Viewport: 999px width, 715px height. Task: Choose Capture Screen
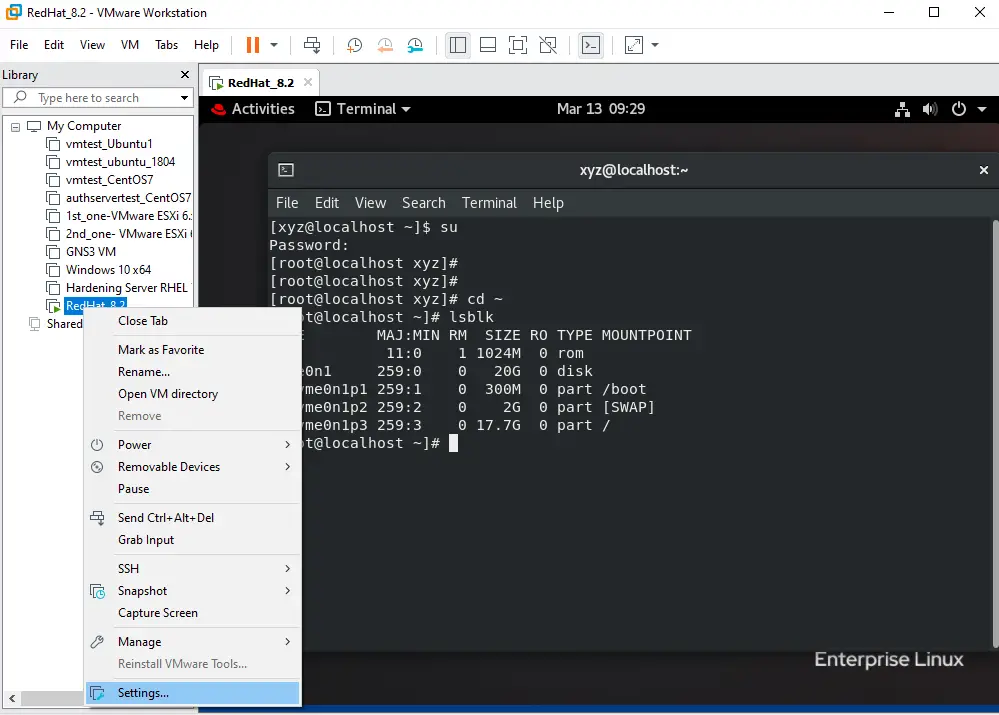click(x=192, y=613)
